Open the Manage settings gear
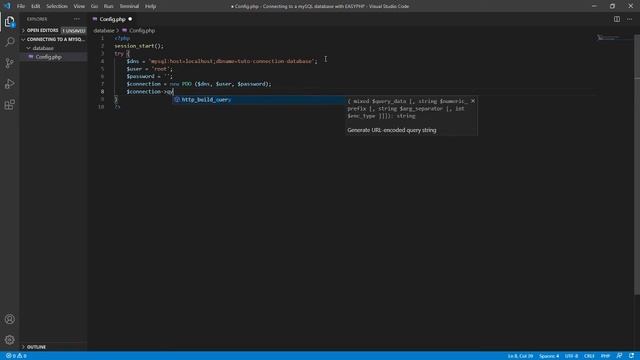The image size is (640, 360). tap(10, 340)
